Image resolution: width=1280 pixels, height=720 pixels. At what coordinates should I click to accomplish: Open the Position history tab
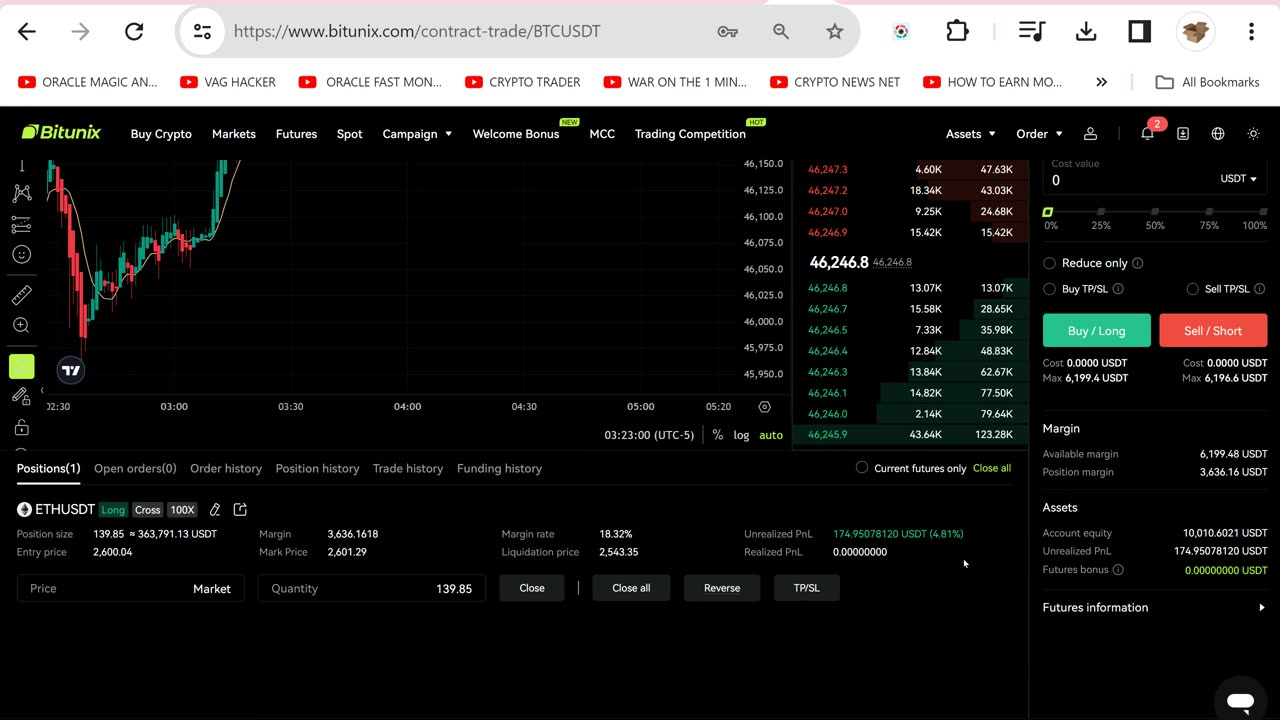coord(317,468)
